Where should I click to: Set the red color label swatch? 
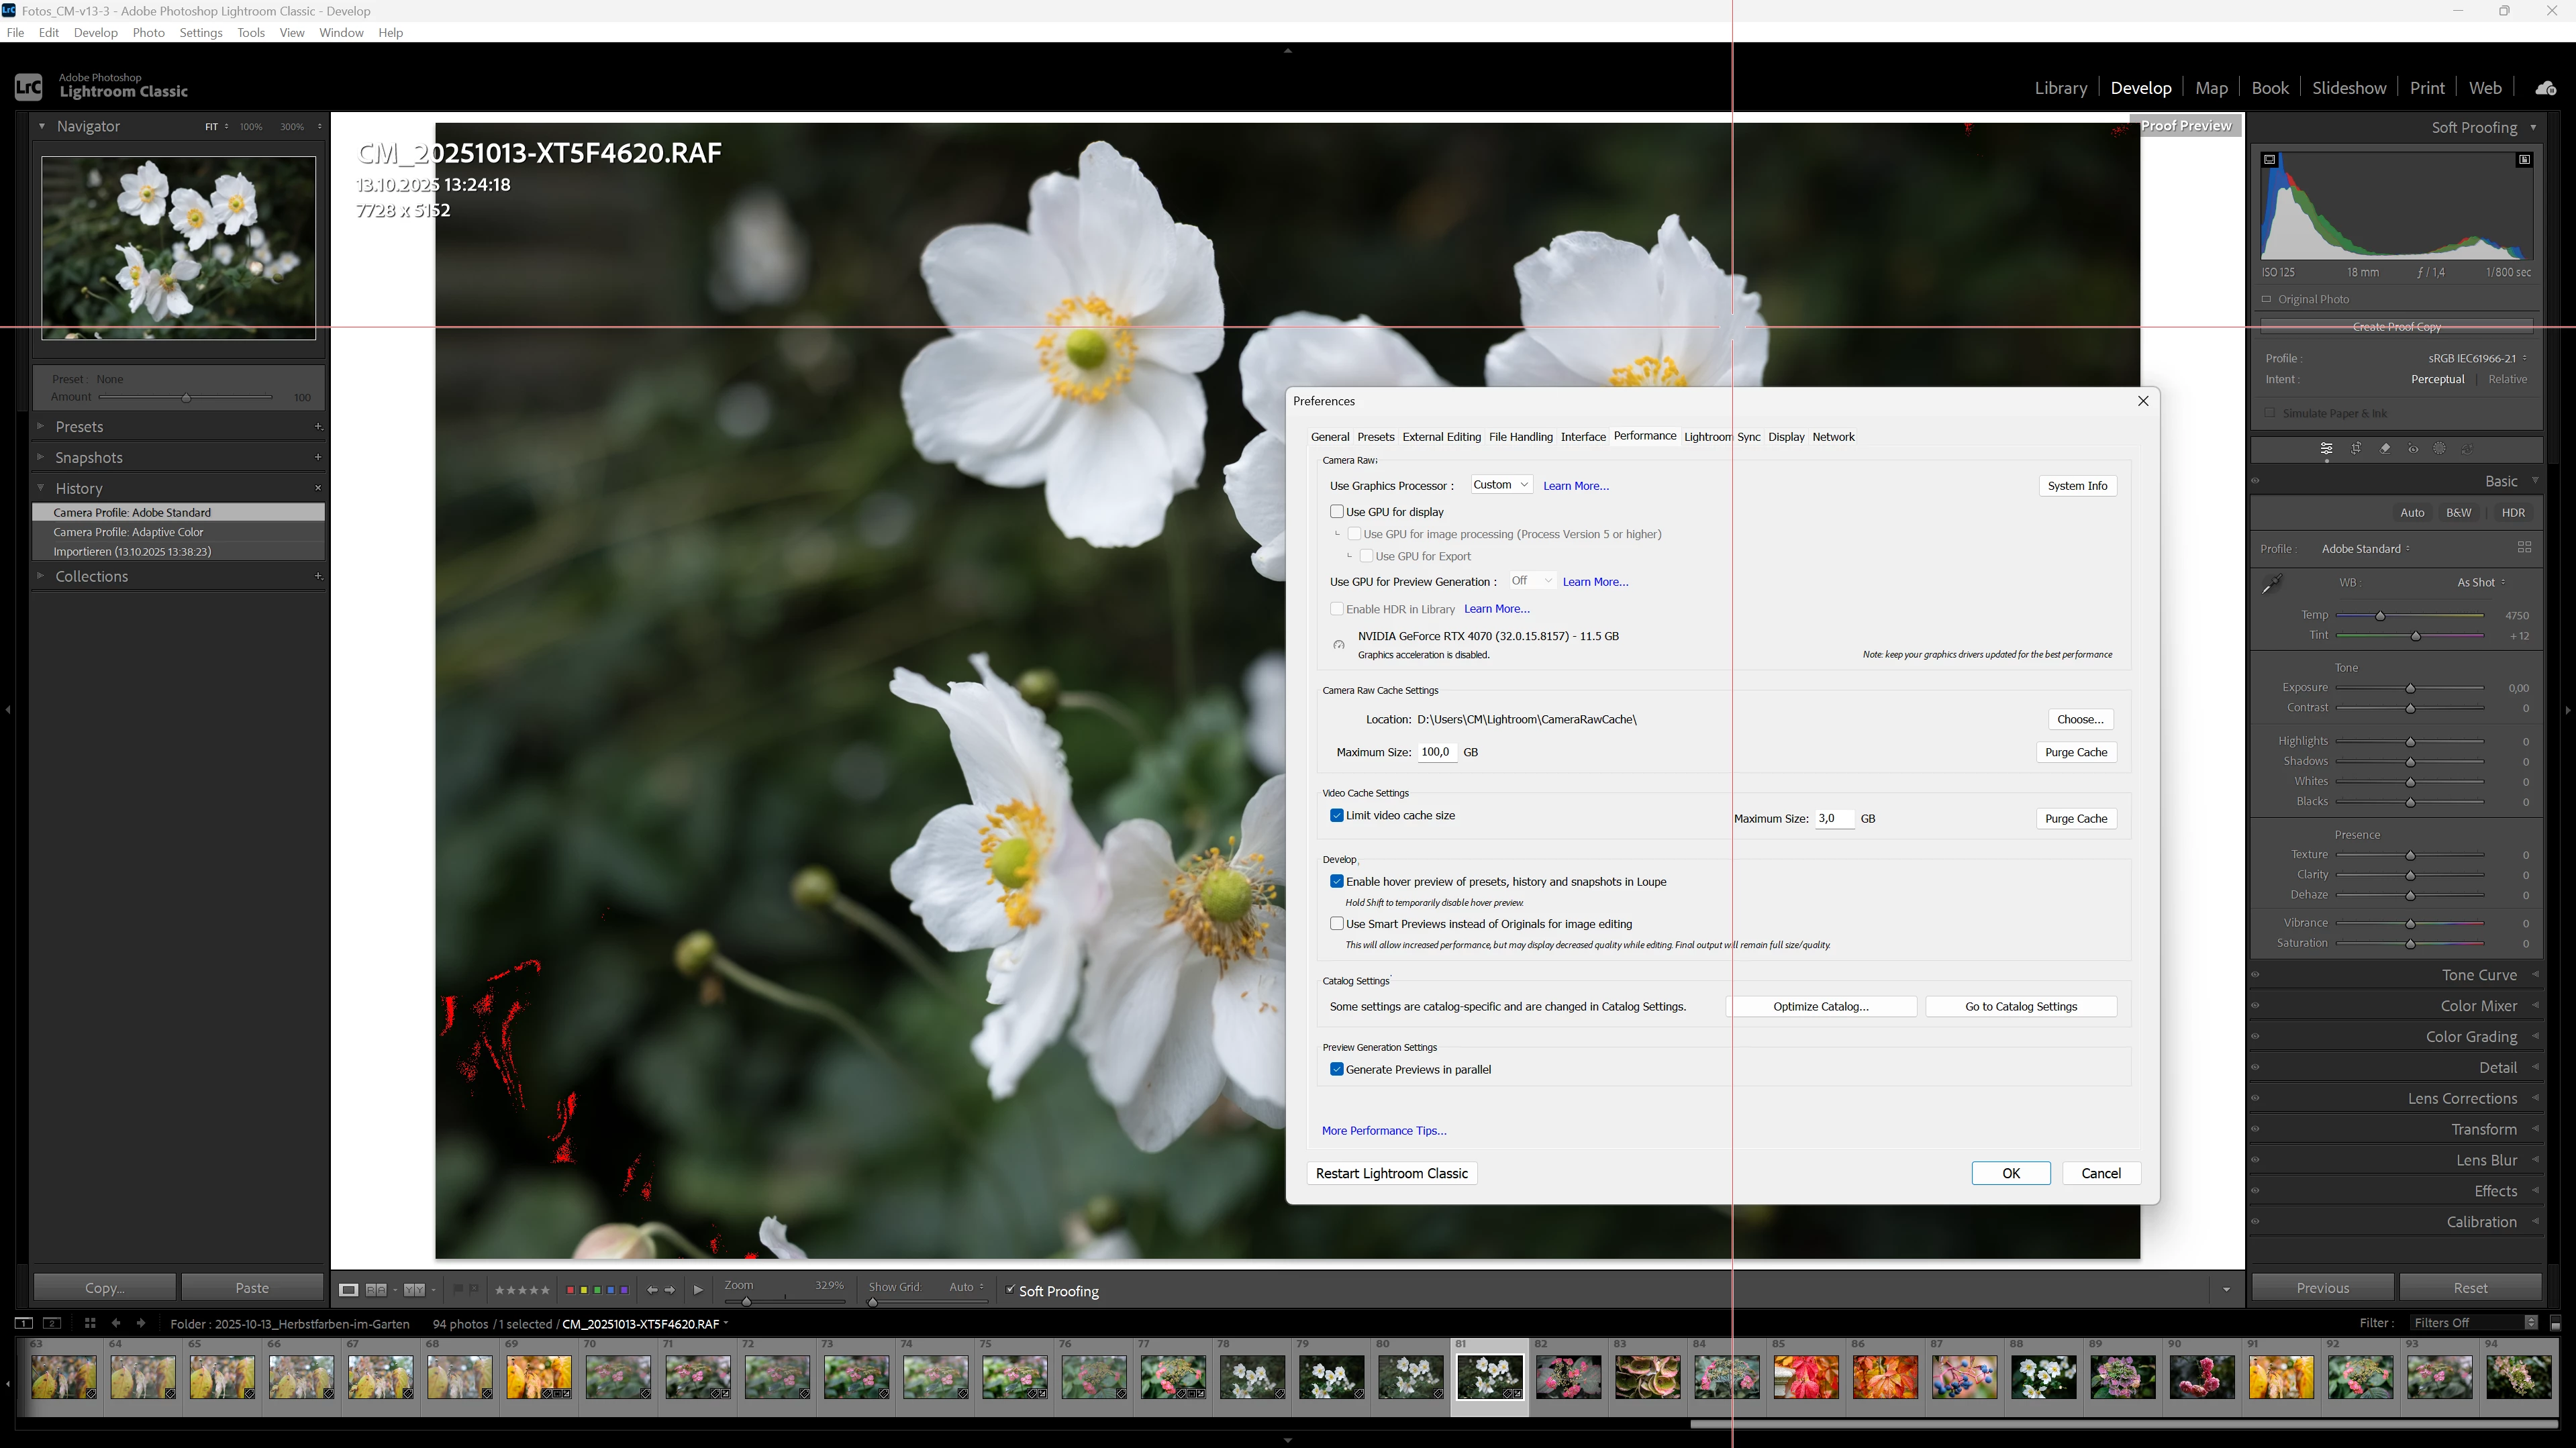570,1290
